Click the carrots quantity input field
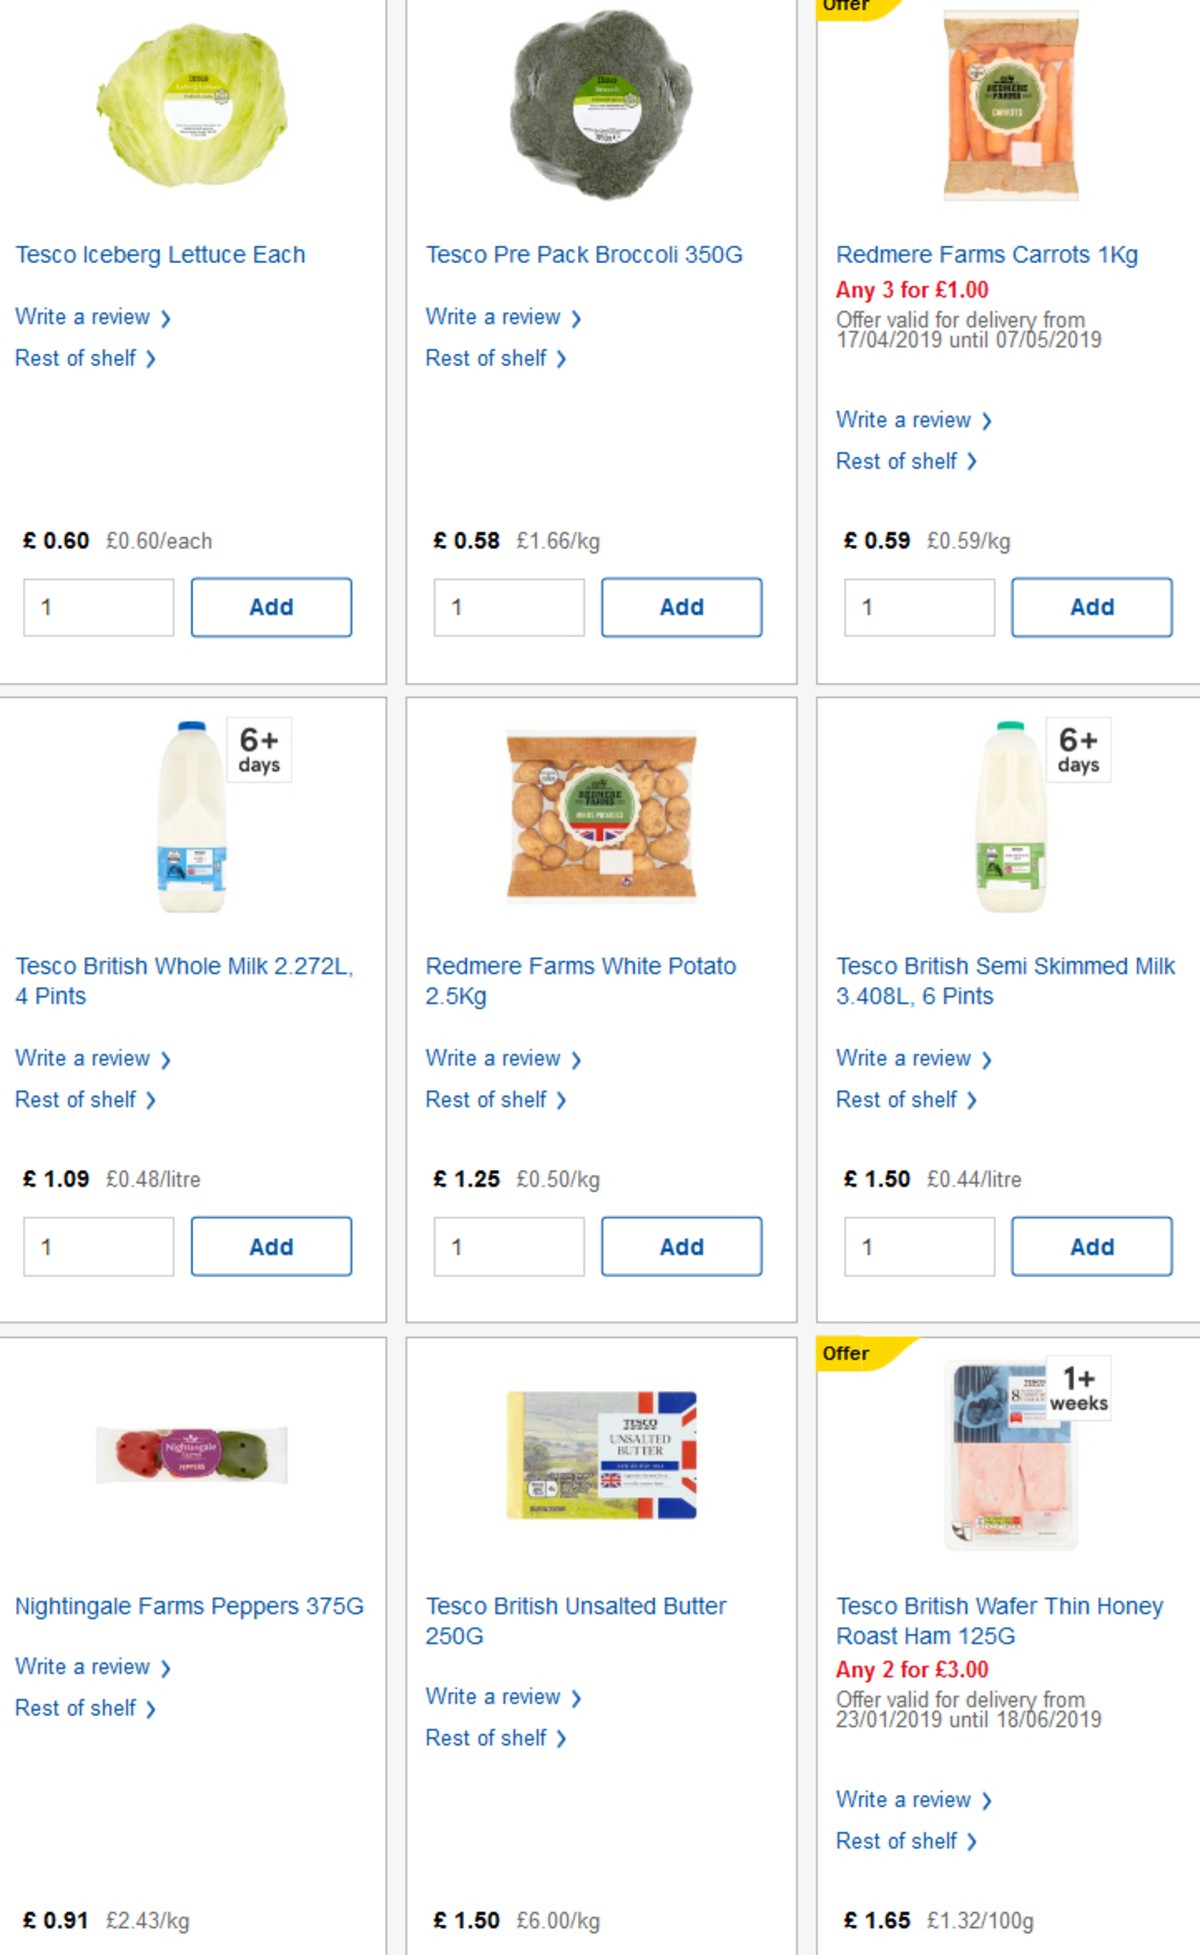The height and width of the screenshot is (1955, 1200). 918,607
